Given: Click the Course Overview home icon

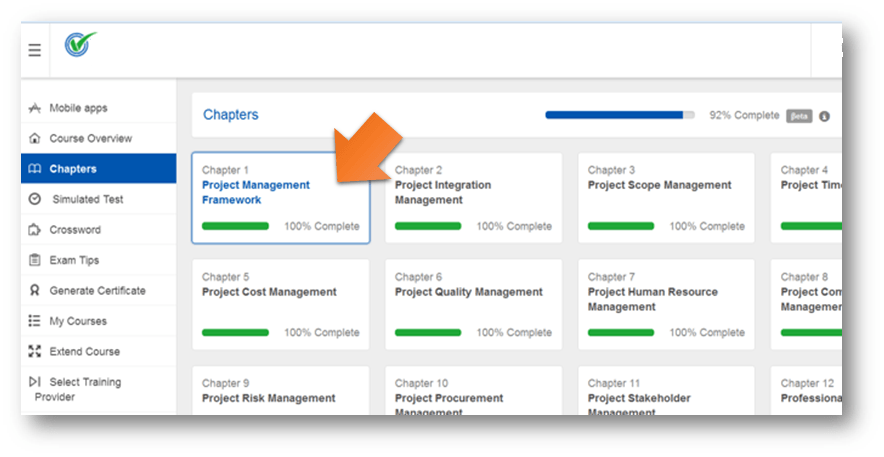Looking at the screenshot, I should [x=35, y=138].
